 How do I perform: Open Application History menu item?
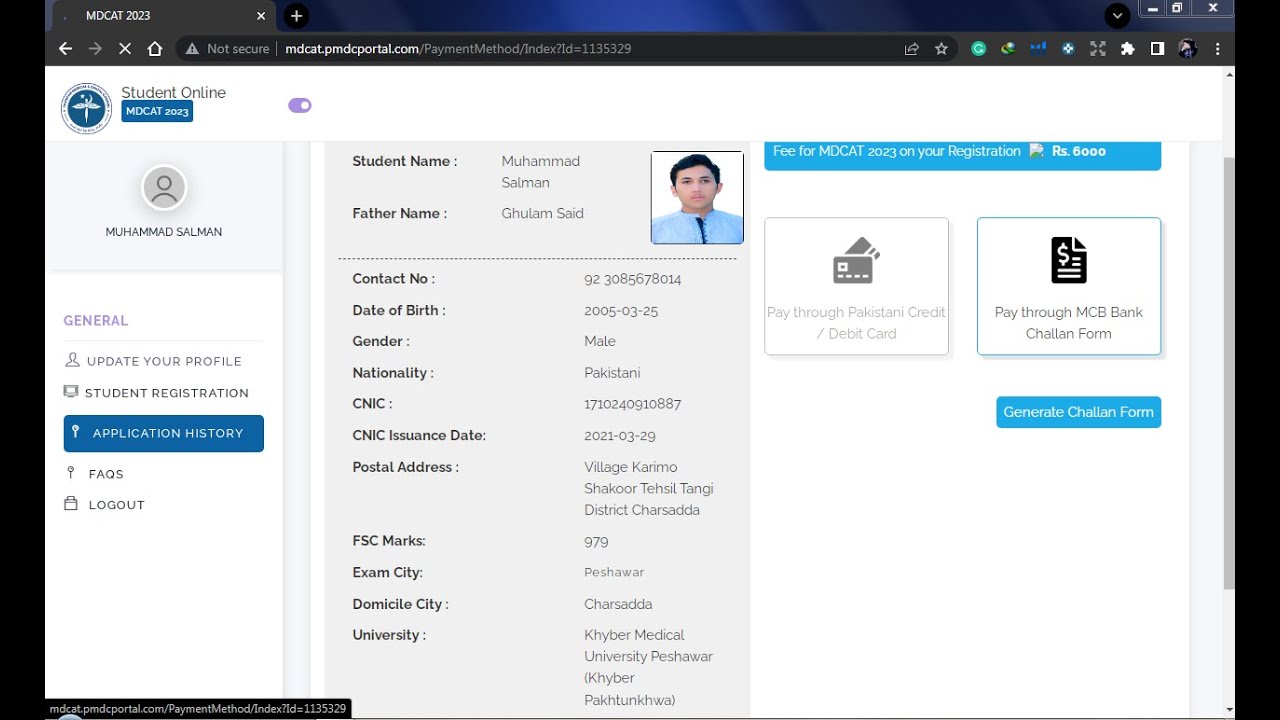(164, 433)
